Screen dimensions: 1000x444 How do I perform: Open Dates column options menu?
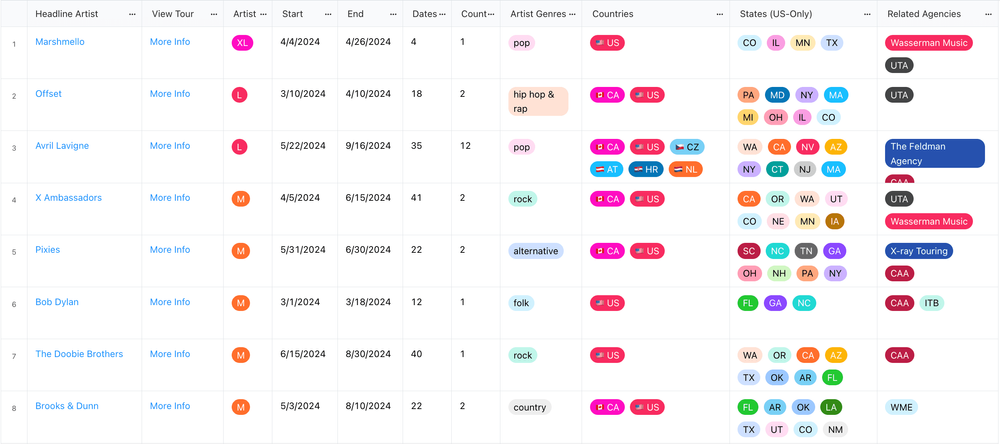[442, 14]
